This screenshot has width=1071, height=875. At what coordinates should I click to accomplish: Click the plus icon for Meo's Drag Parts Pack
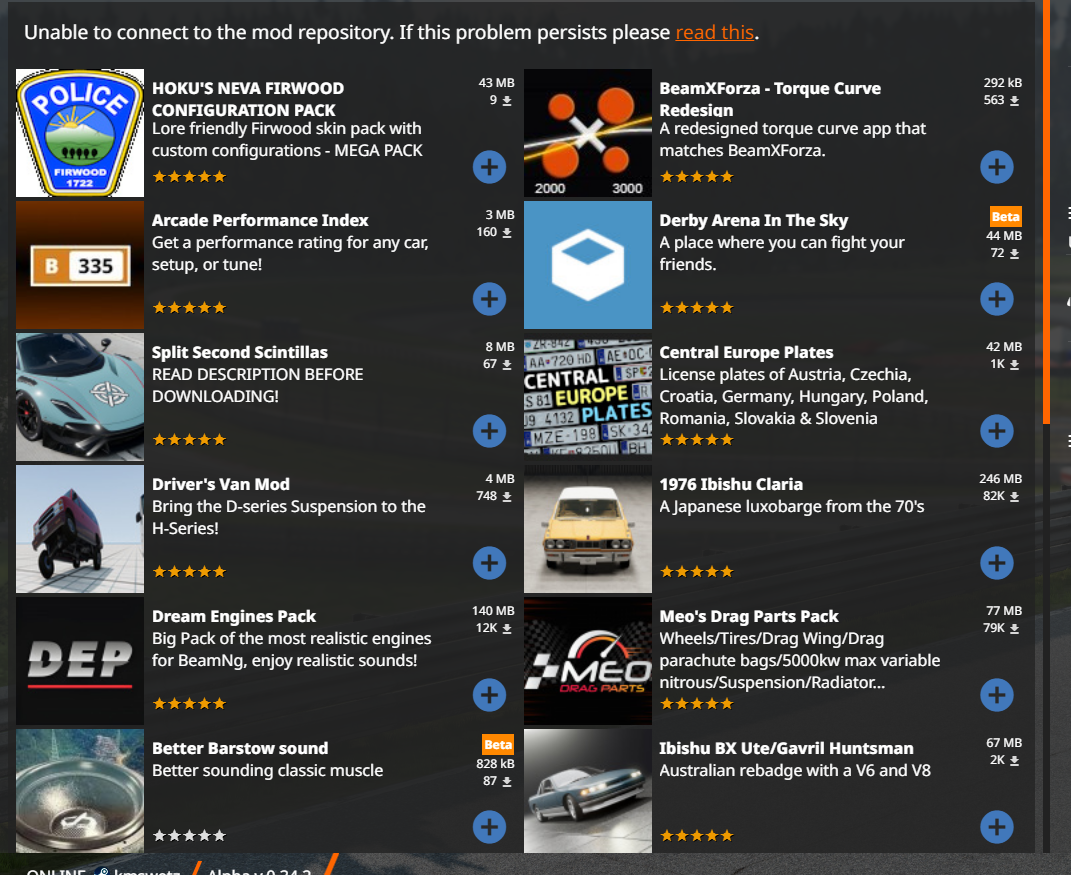(997, 695)
